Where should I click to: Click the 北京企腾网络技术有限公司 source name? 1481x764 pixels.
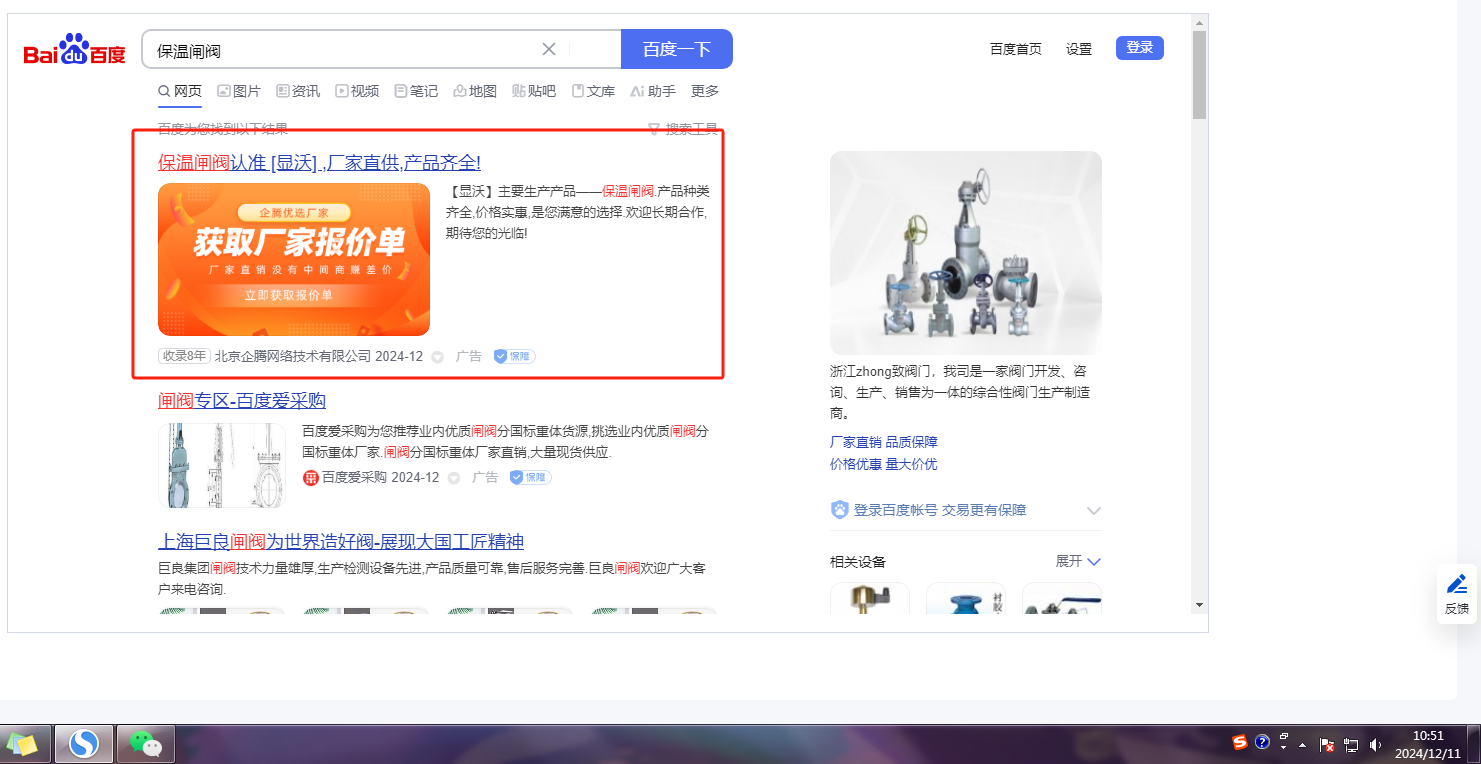pos(293,357)
